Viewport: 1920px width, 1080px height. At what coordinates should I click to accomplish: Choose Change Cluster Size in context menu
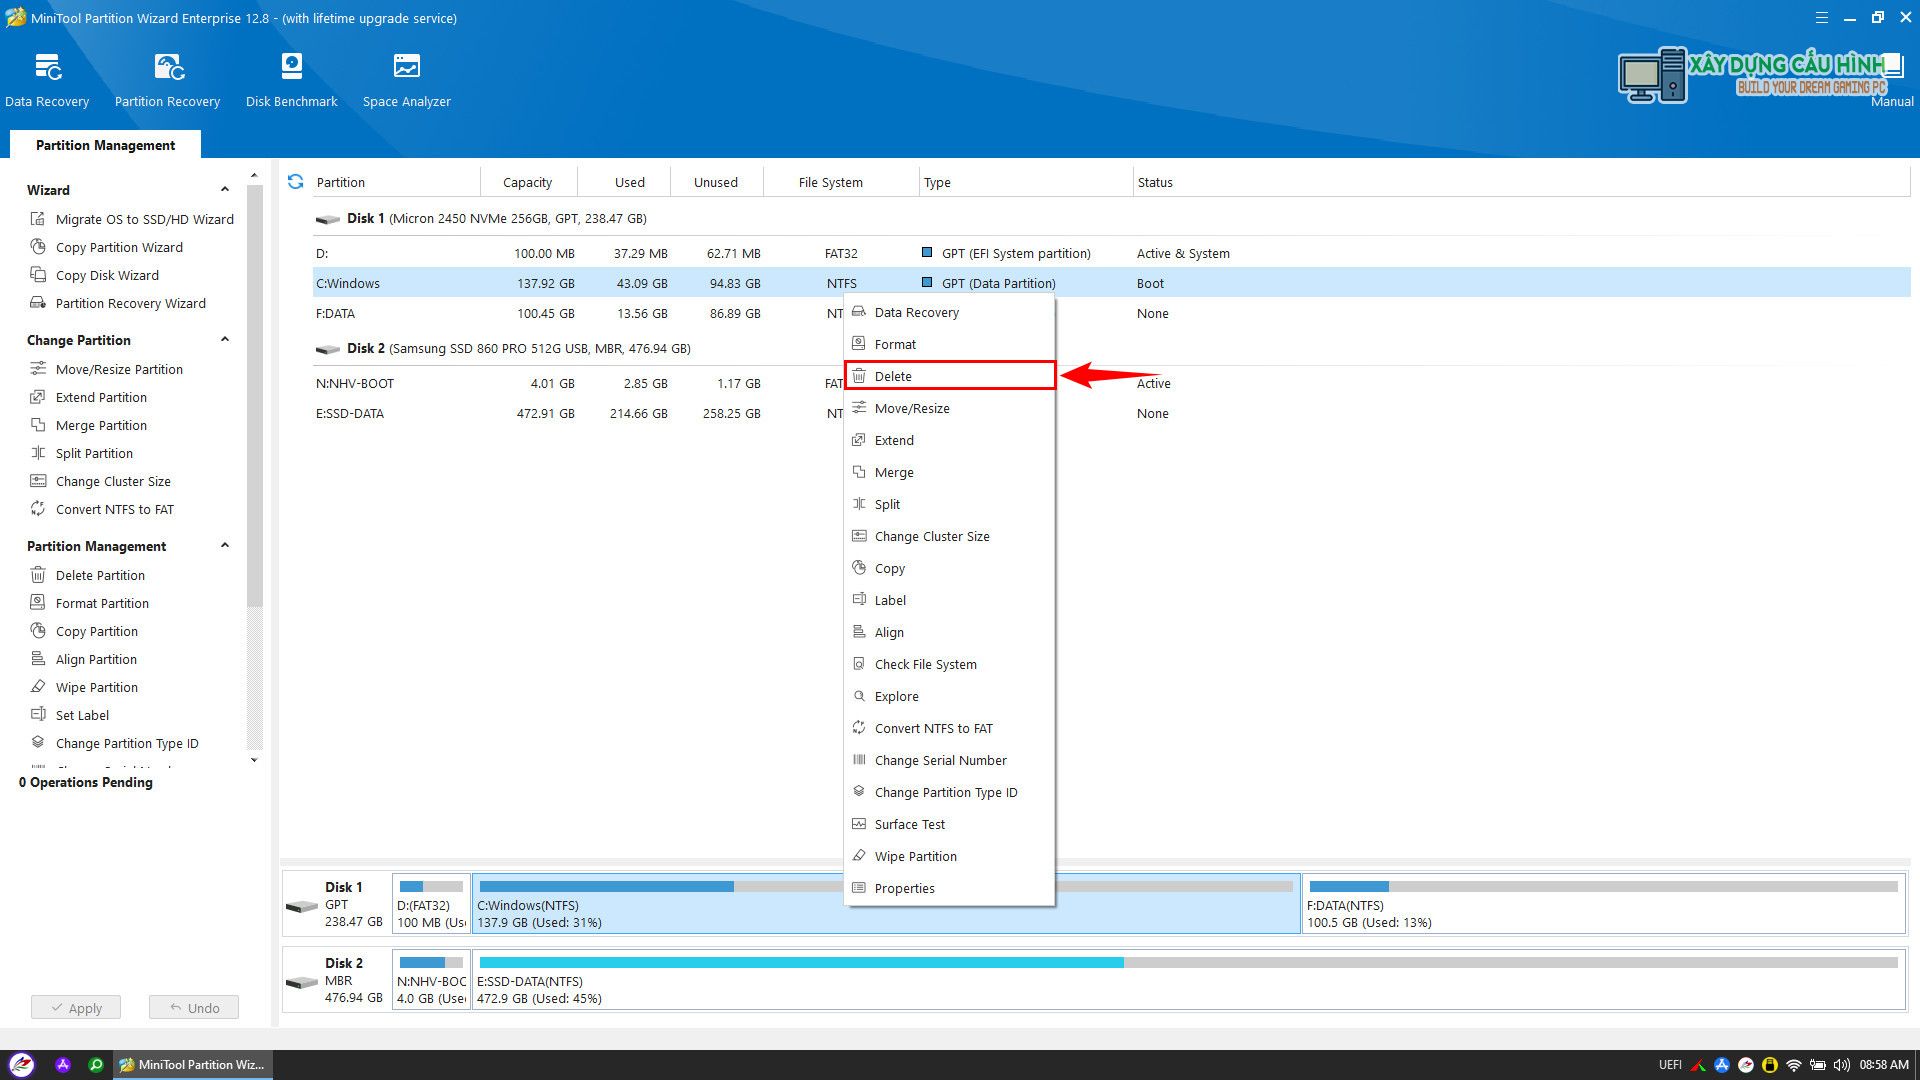tap(949, 536)
